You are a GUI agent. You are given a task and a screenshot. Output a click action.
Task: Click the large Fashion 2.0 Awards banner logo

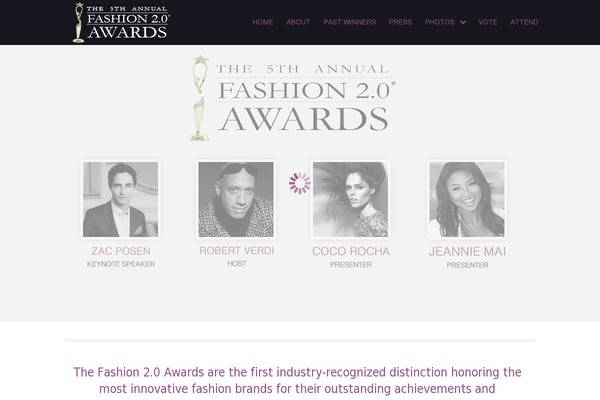click(x=292, y=98)
